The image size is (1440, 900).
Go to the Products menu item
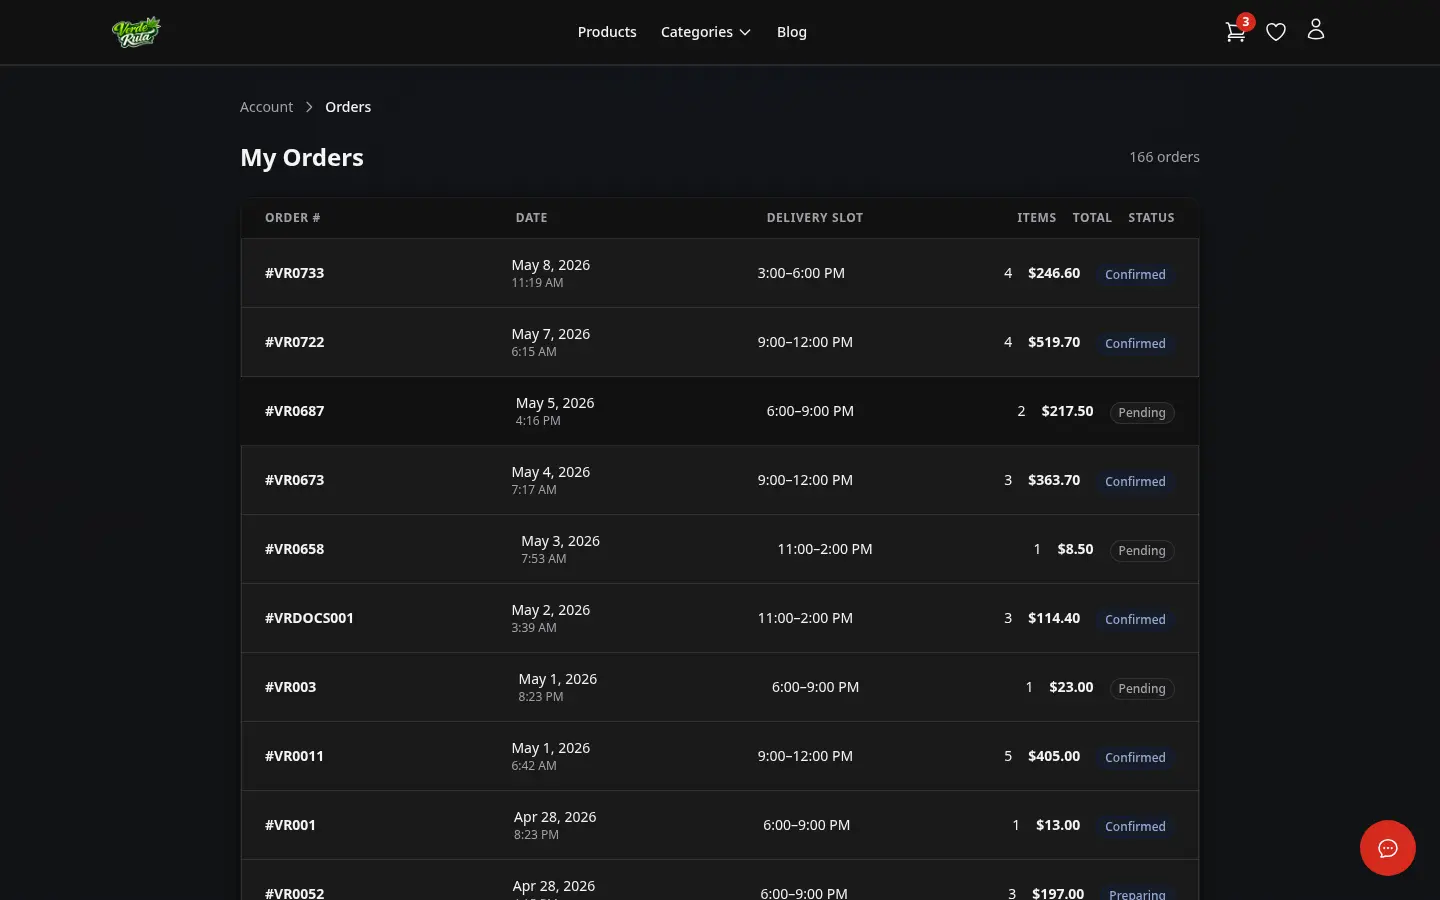(x=607, y=32)
